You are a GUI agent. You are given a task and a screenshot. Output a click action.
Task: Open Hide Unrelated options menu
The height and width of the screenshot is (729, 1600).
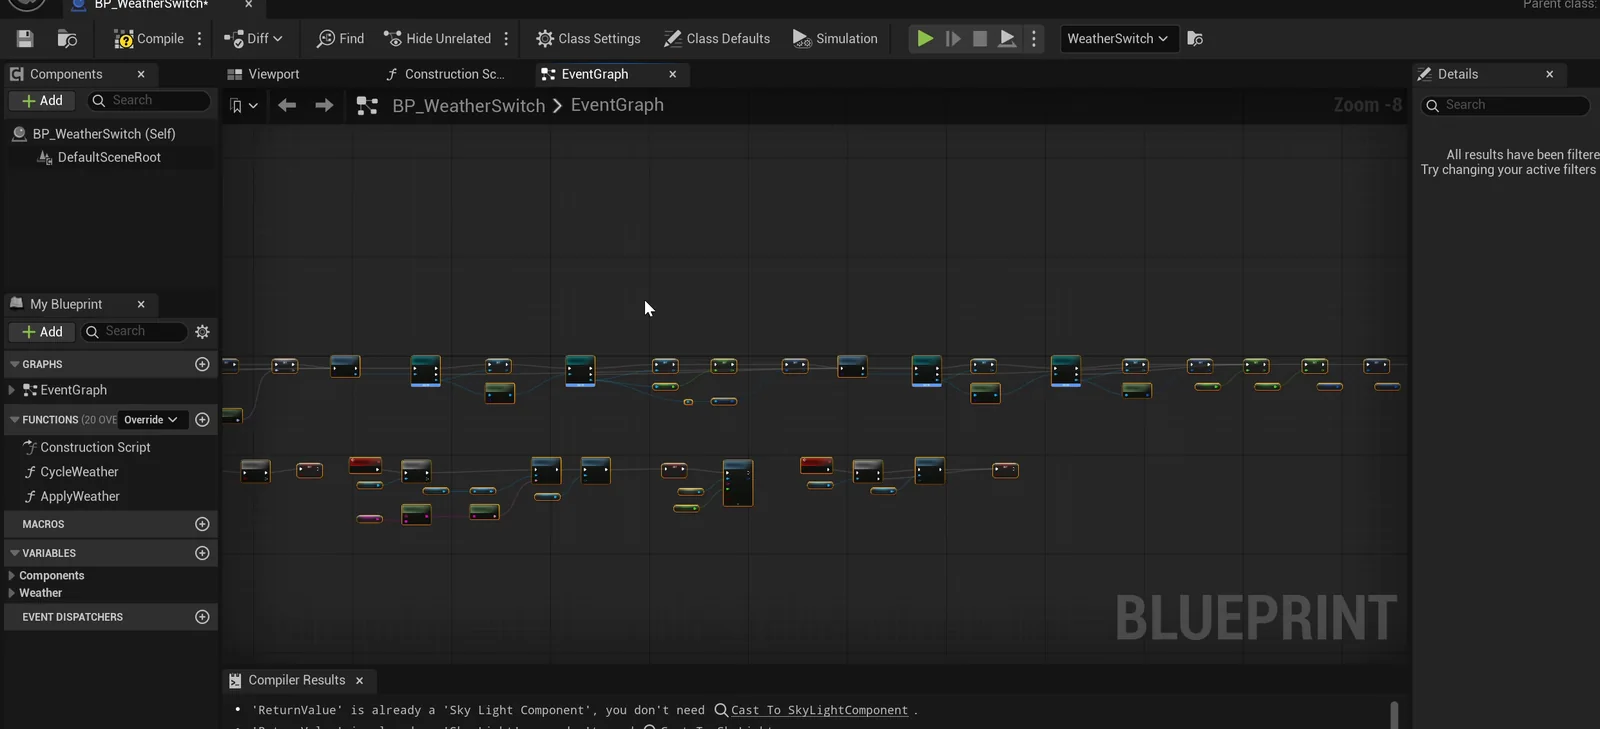pyautogui.click(x=506, y=39)
